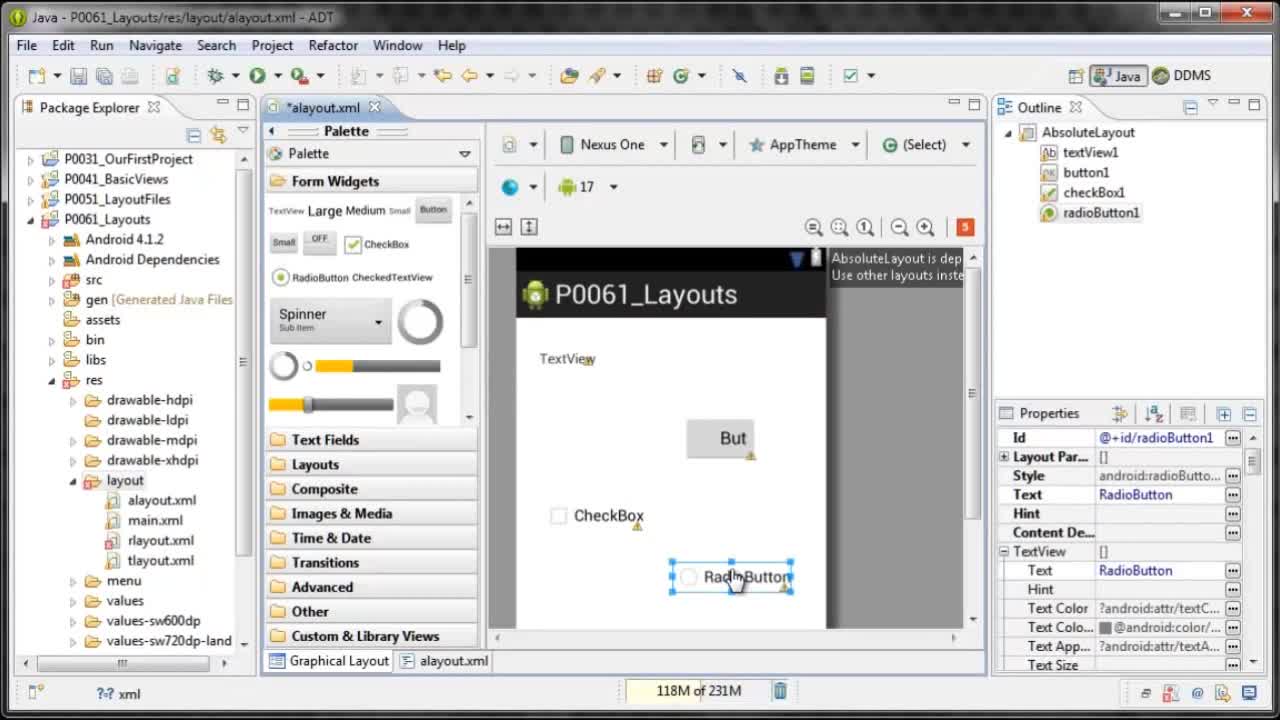The width and height of the screenshot is (1280, 720).
Task: Pick the CheckBox widget in the palette
Action: click(376, 244)
